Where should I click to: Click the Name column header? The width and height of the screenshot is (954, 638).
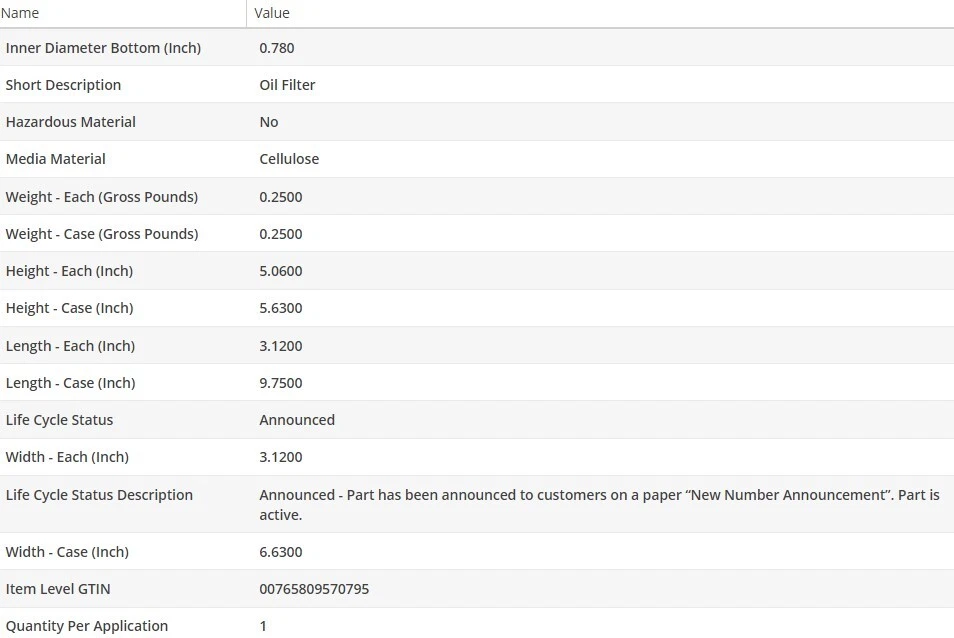21,13
